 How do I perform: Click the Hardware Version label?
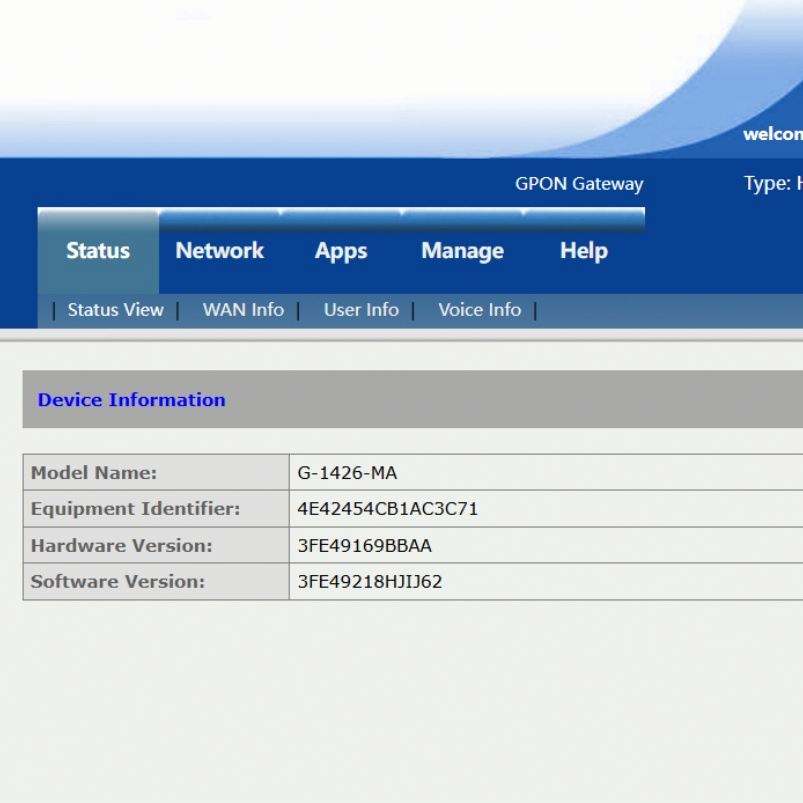pyautogui.click(x=121, y=546)
